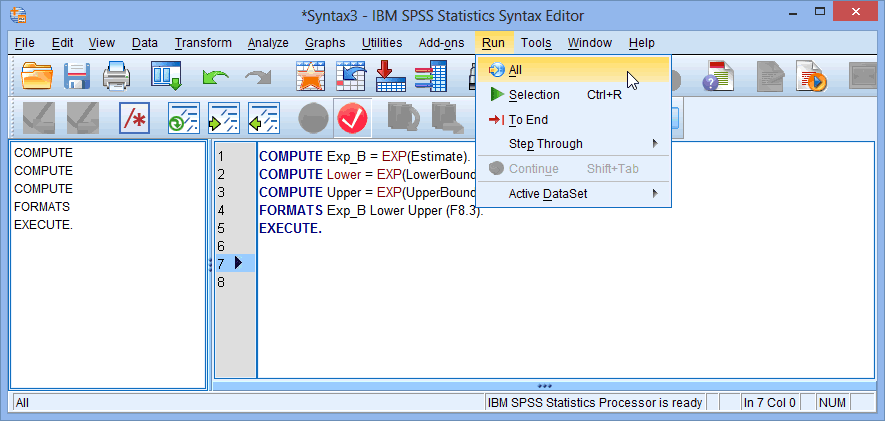Expand the Active DataSet submenu
Screen dimensions: 885x421
pyautogui.click(x=573, y=194)
